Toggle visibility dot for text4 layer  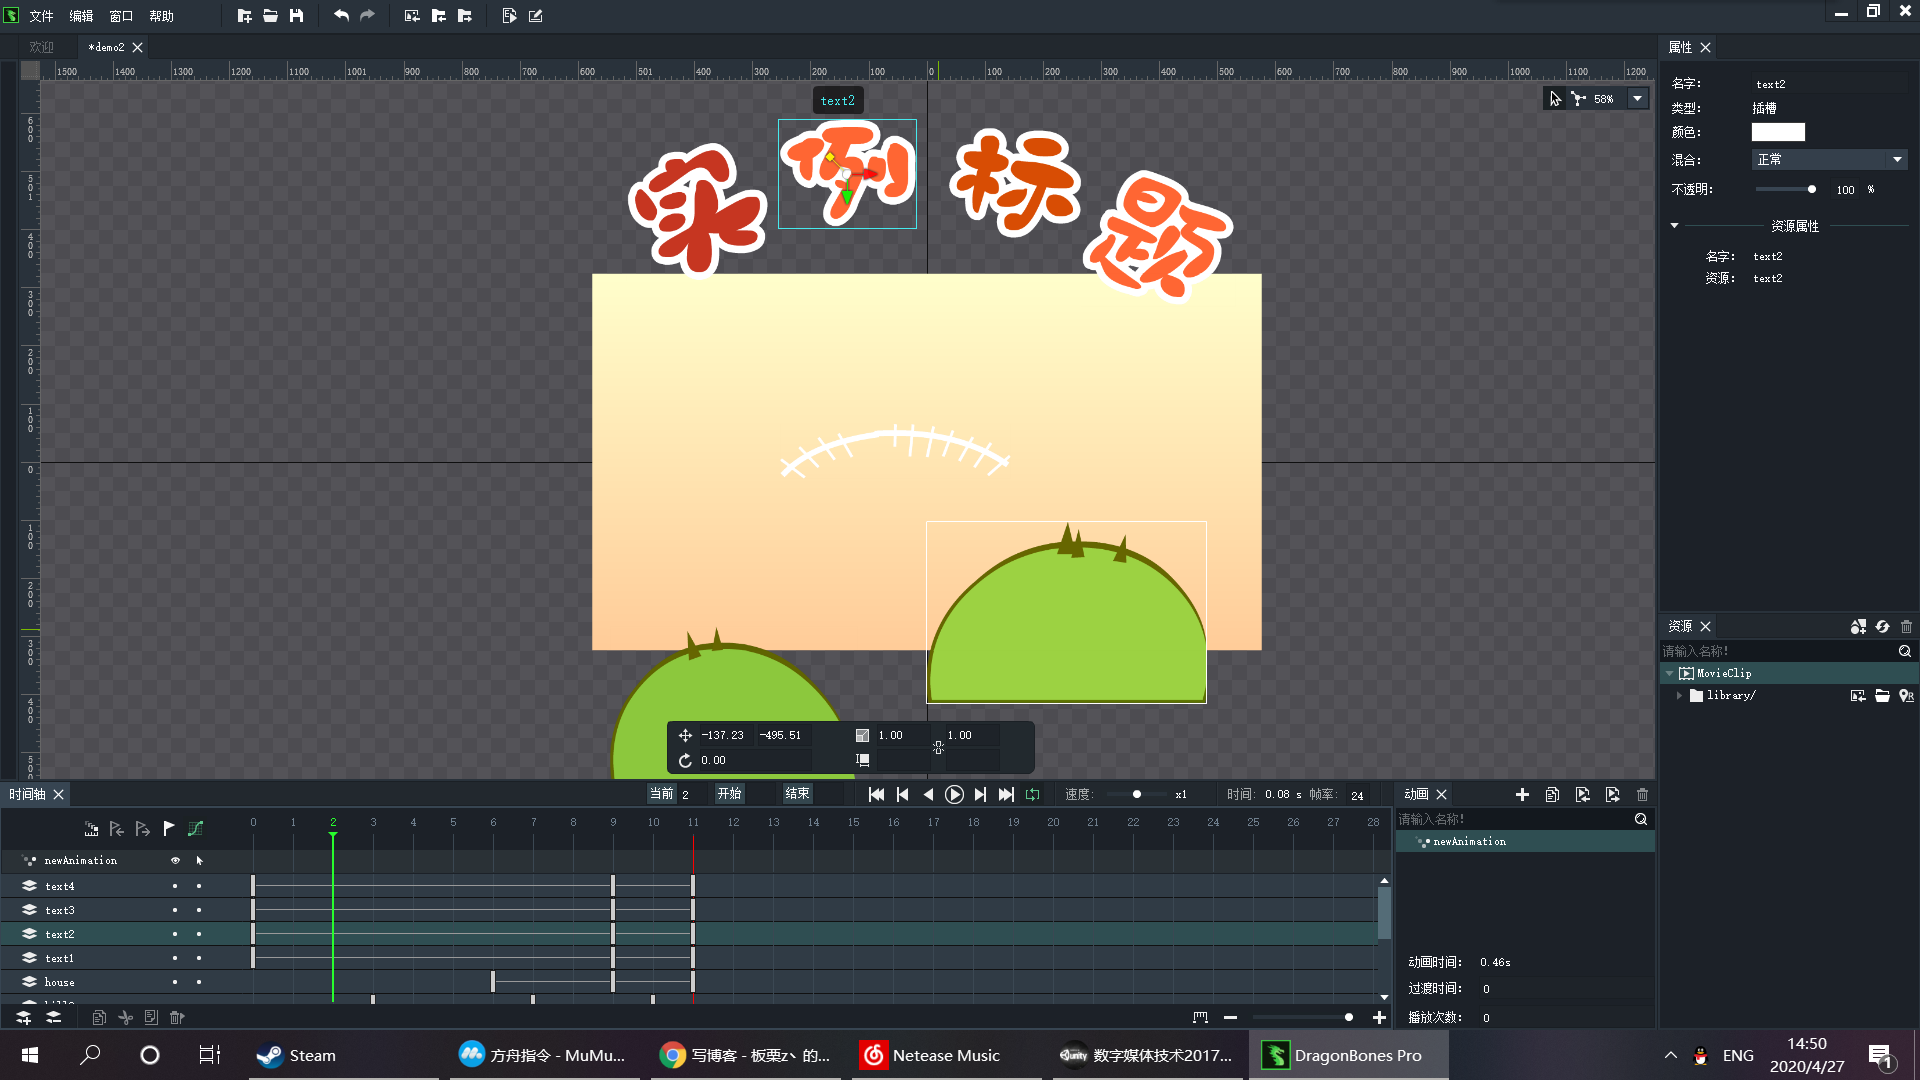(175, 886)
